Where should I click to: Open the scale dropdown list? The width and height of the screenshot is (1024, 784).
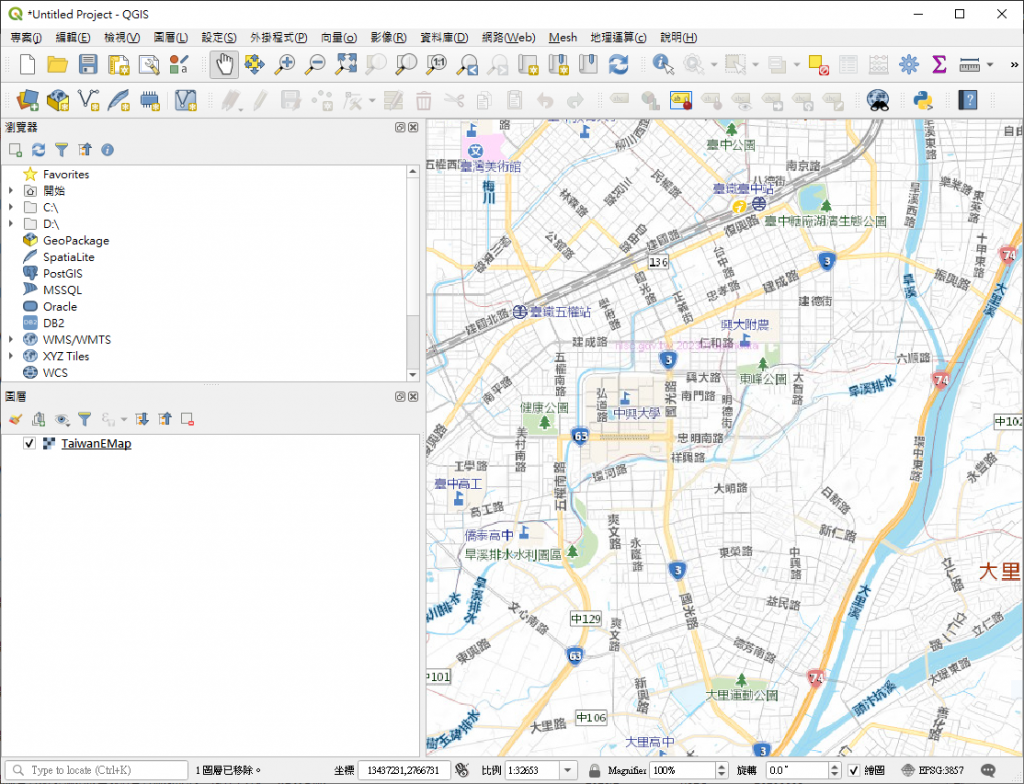point(568,770)
